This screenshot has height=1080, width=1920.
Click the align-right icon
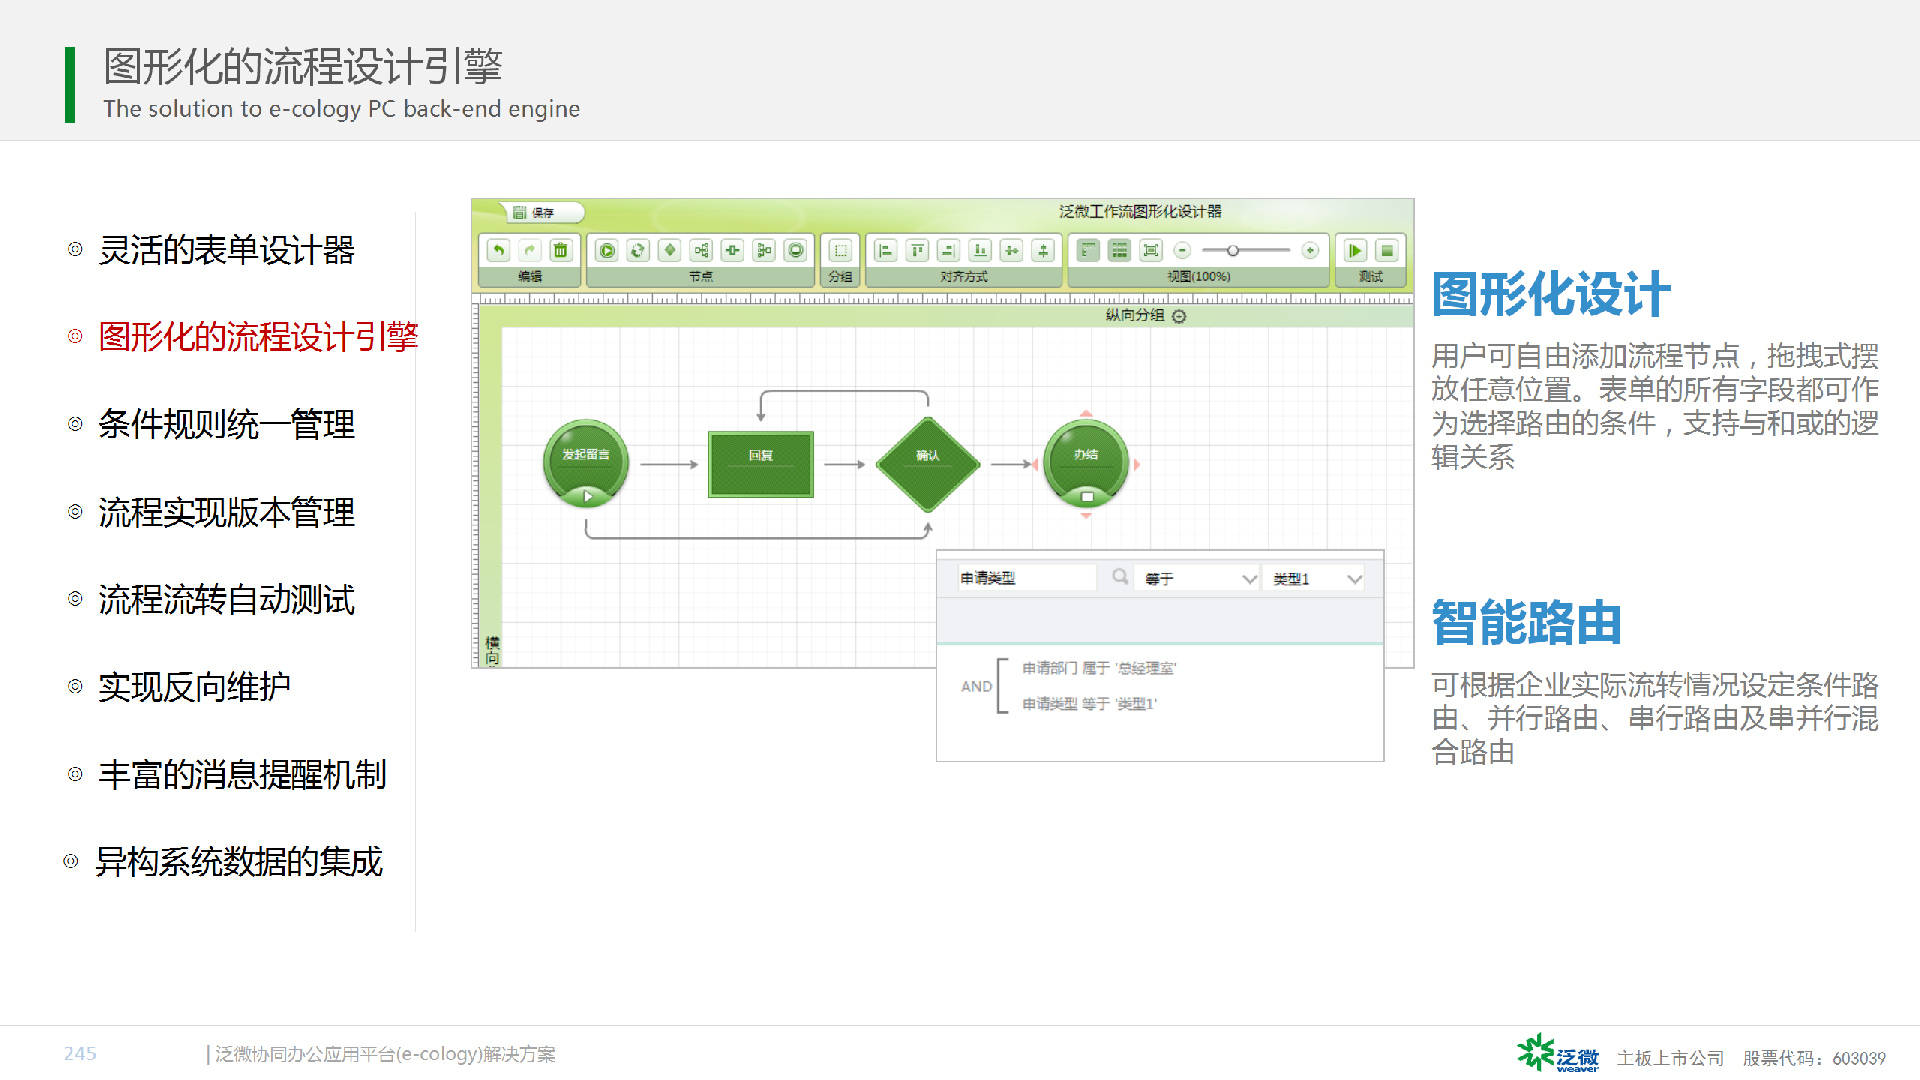pos(949,250)
